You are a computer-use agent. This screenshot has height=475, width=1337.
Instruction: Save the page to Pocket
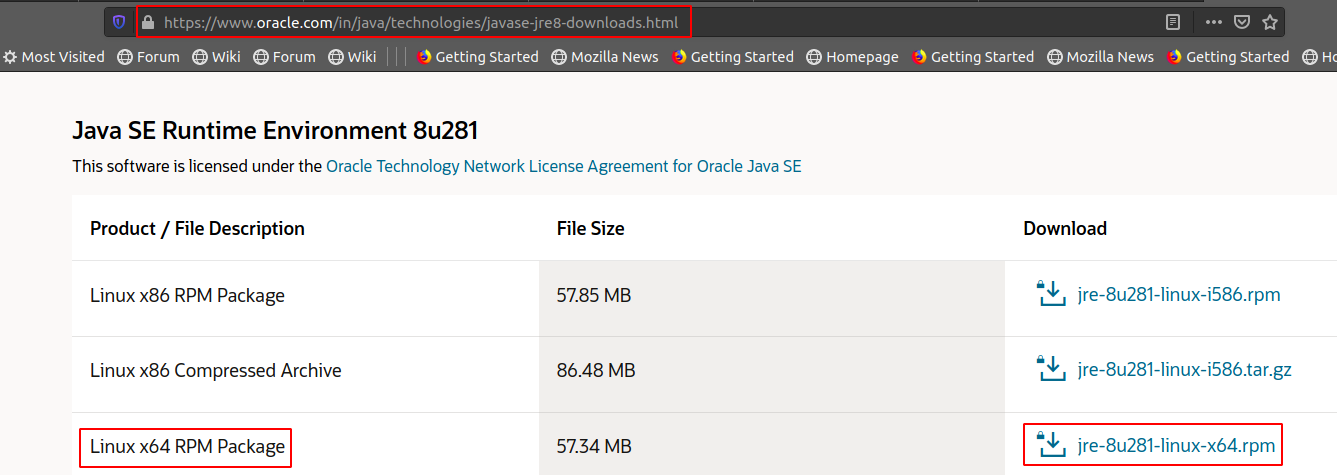click(x=1241, y=22)
